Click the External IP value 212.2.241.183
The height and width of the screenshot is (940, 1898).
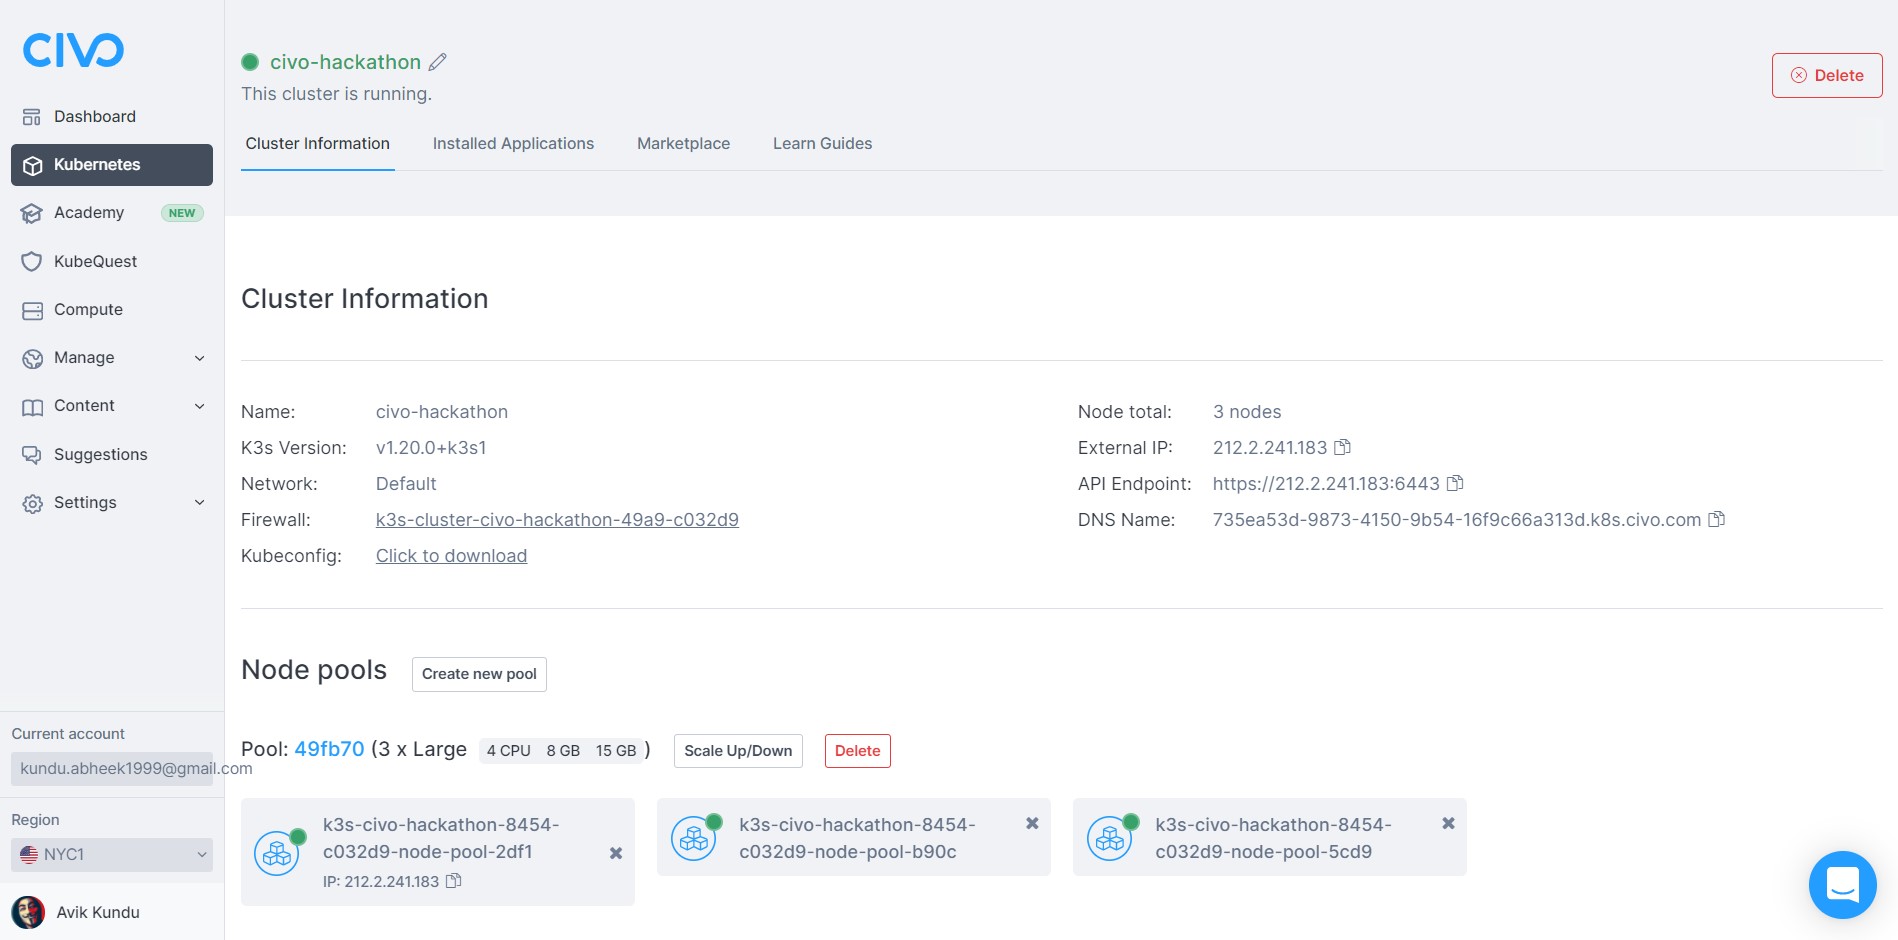pos(1270,448)
